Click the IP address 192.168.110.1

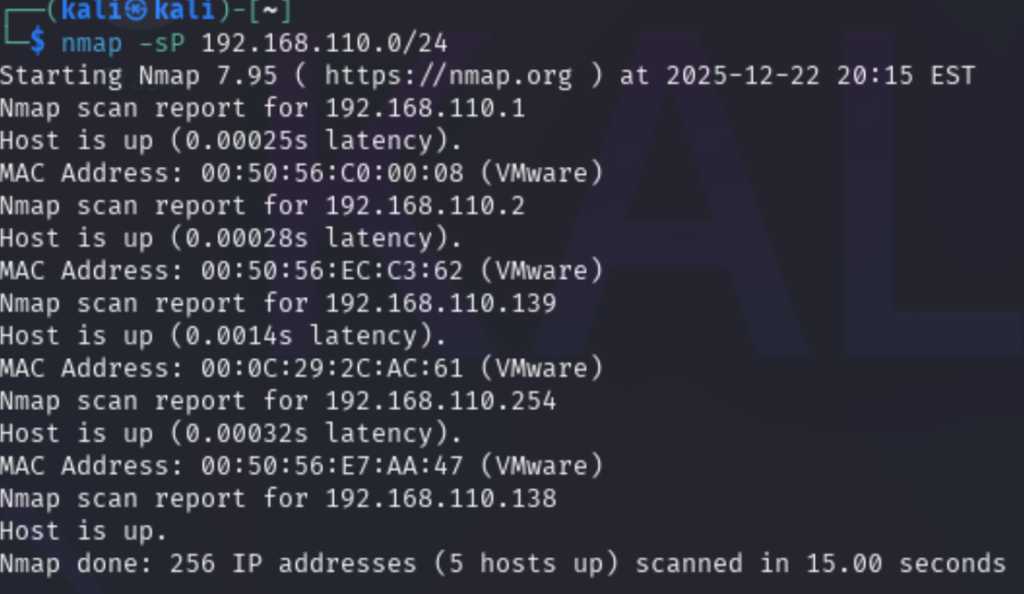[x=425, y=109]
